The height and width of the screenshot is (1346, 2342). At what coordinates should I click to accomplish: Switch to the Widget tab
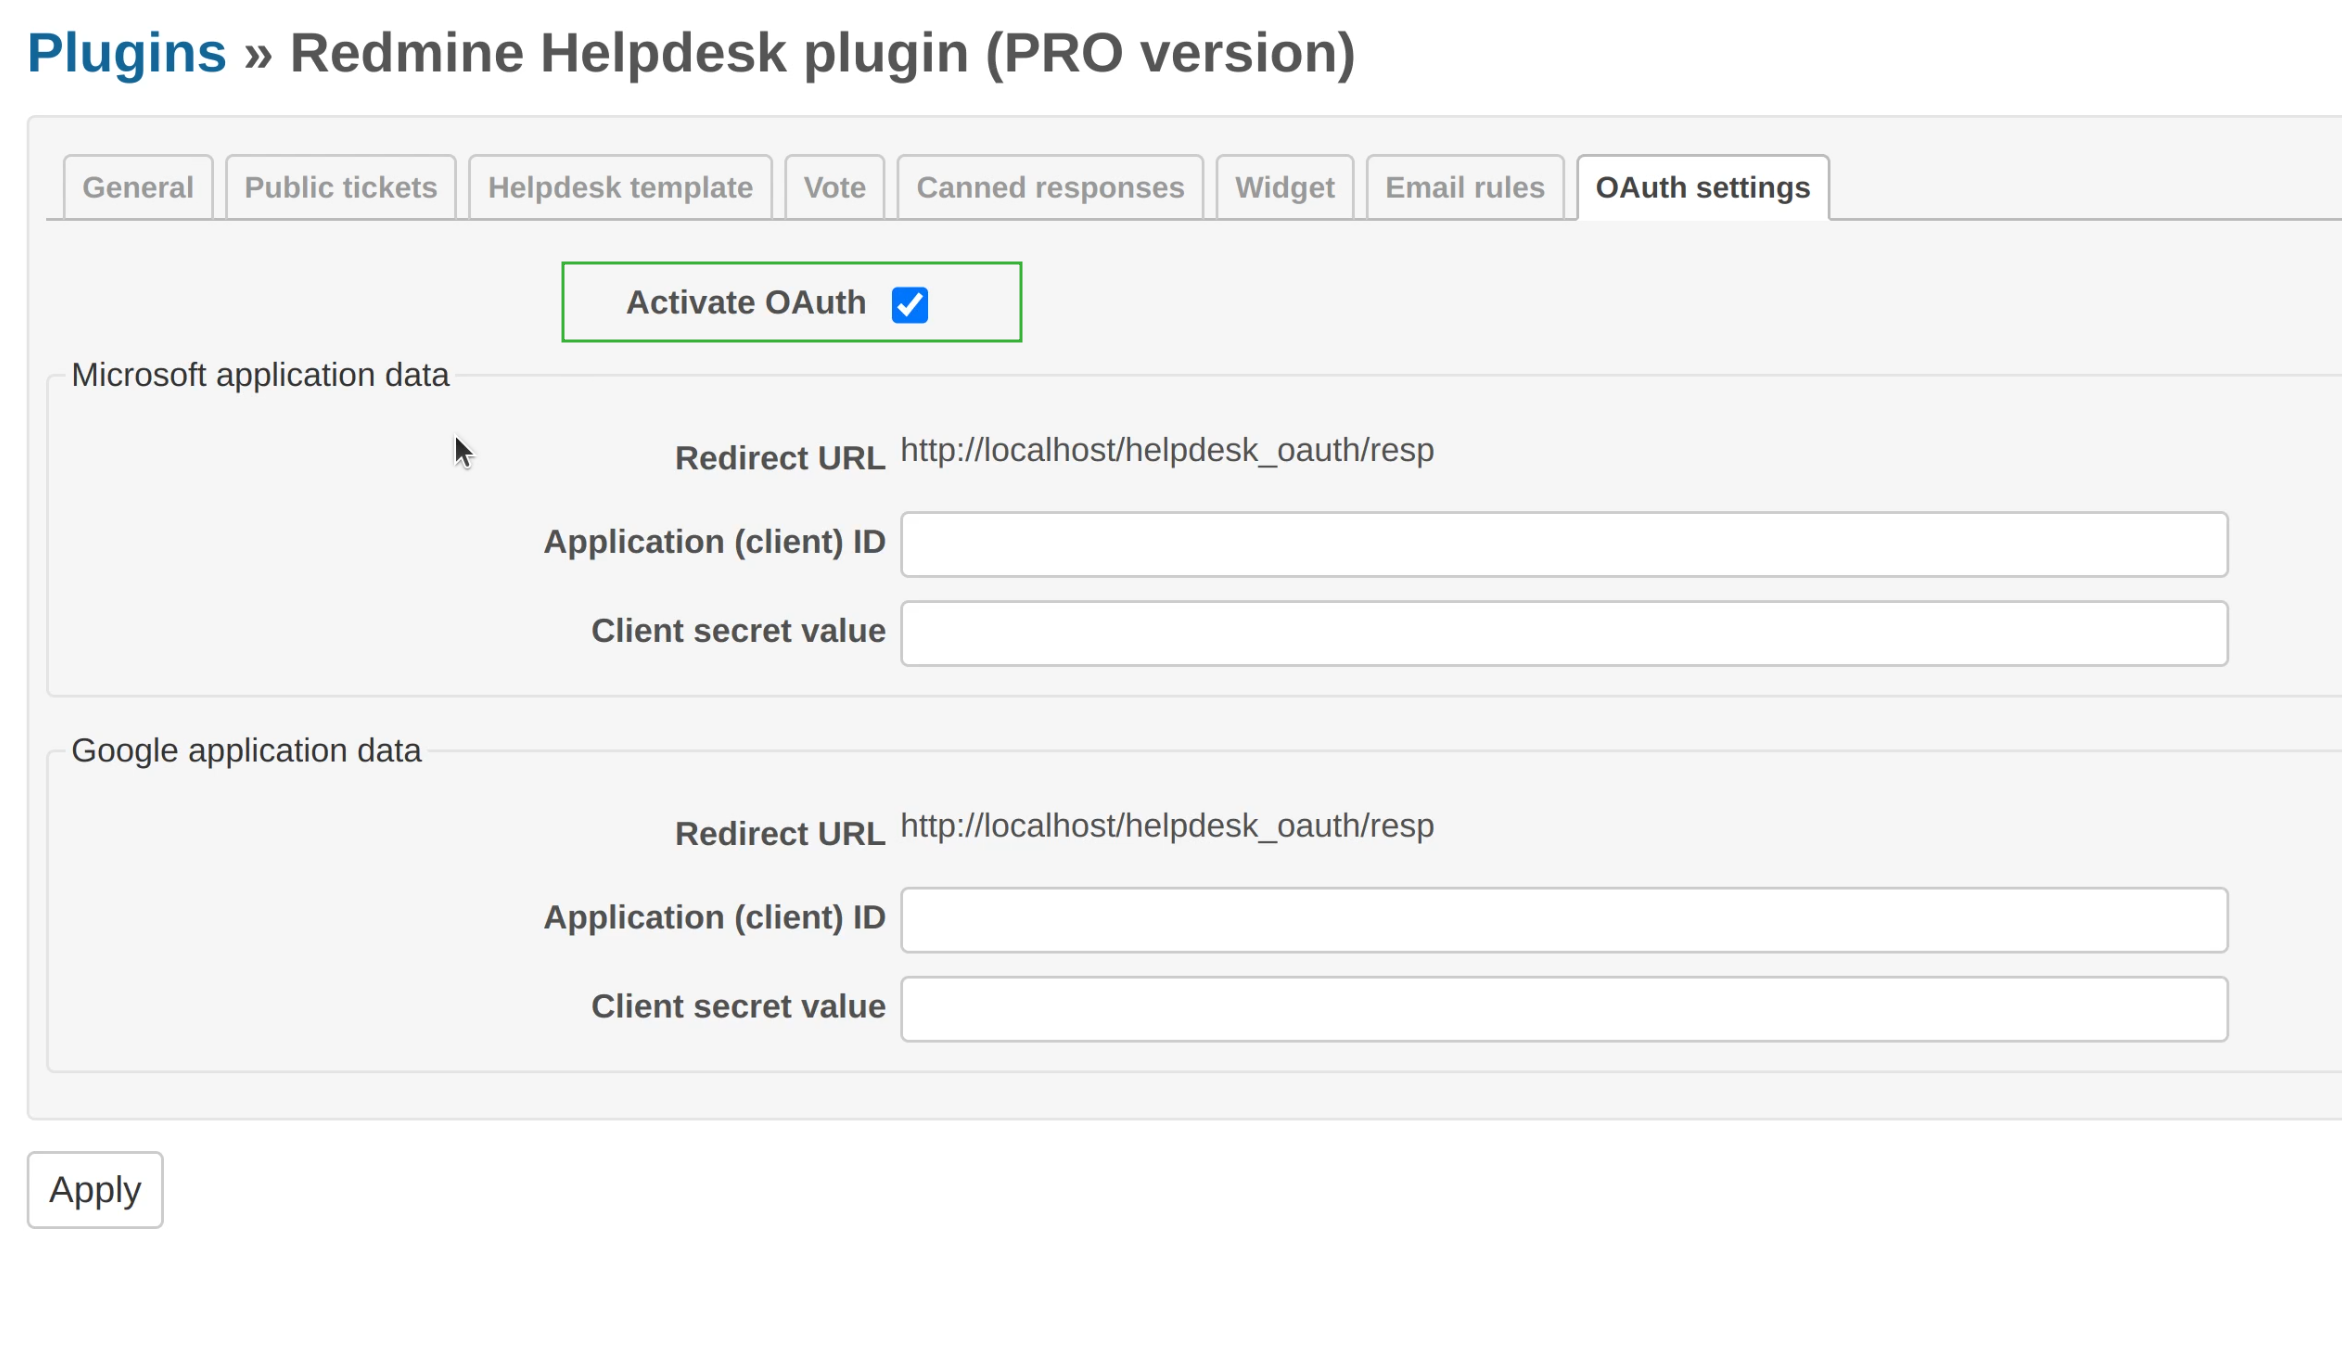click(1284, 187)
